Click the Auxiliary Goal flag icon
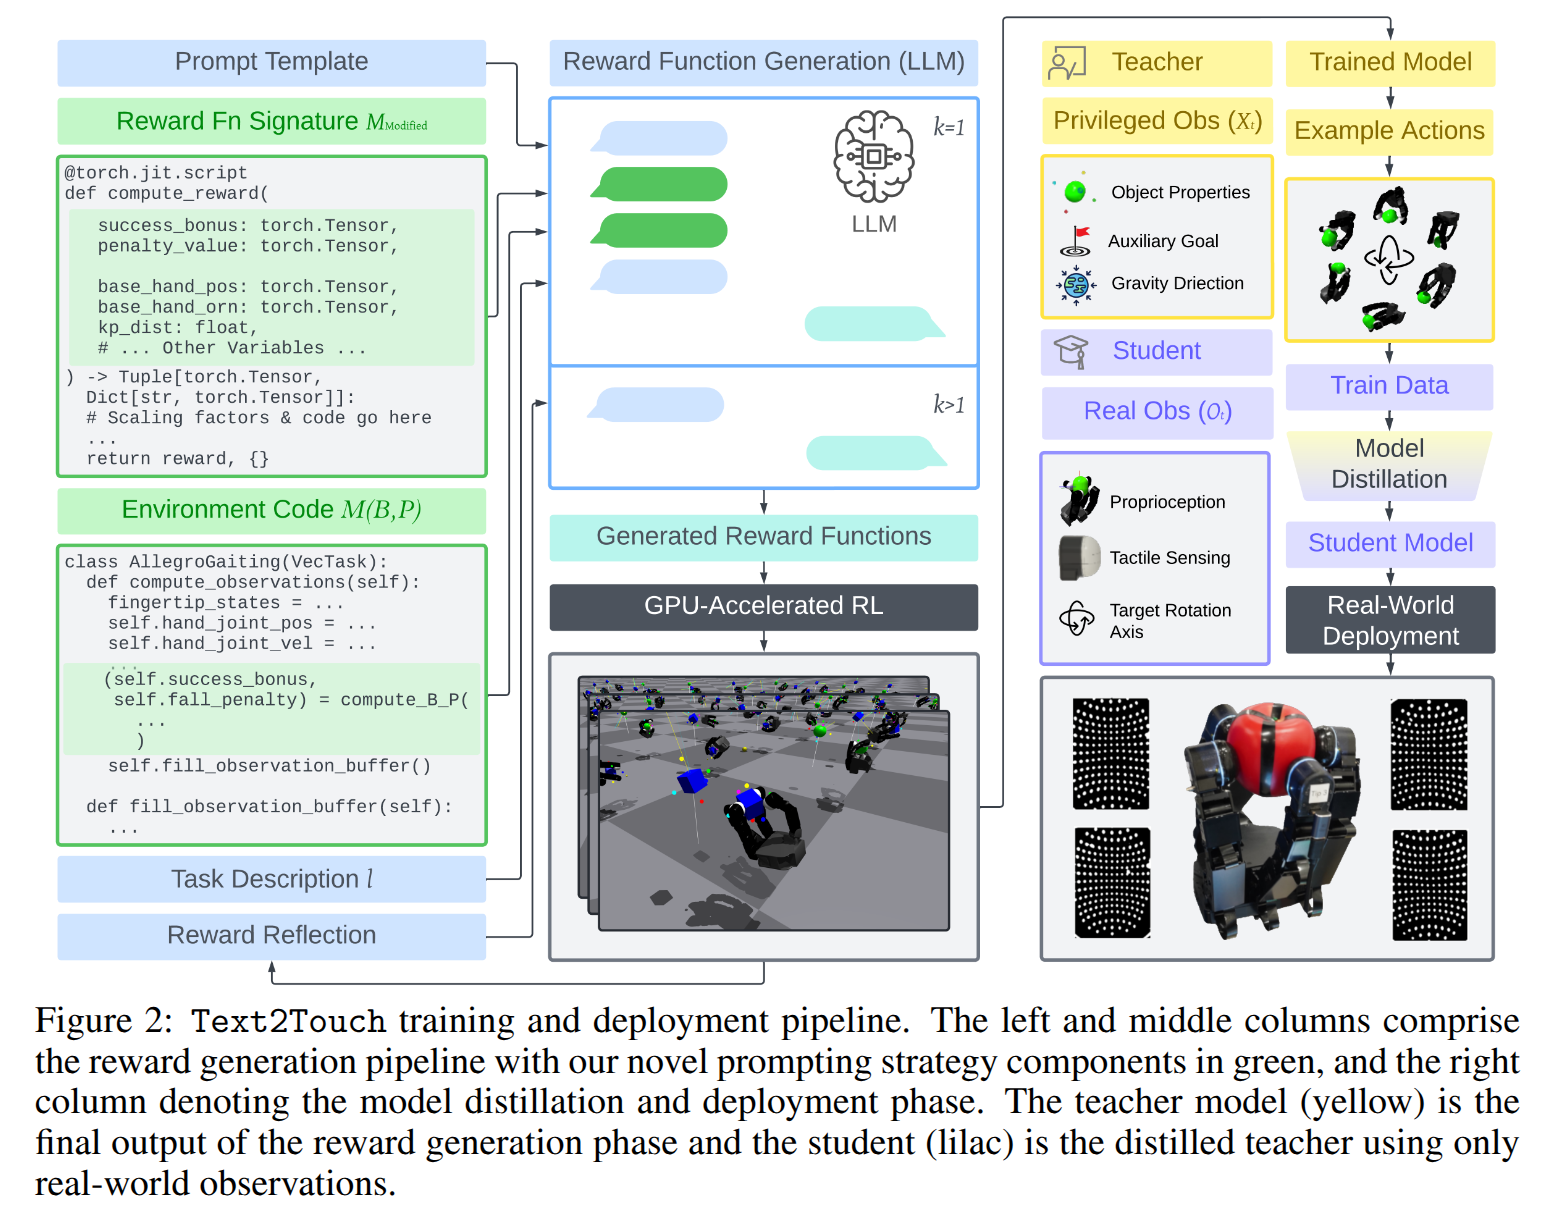Viewport: 1547px width, 1213px height. point(1076,241)
